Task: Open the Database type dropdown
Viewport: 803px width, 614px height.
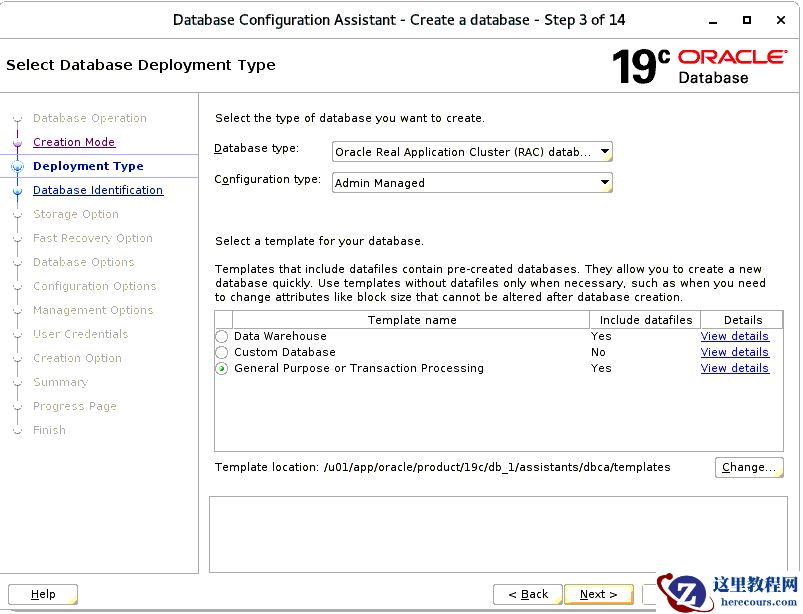Action: coord(472,152)
